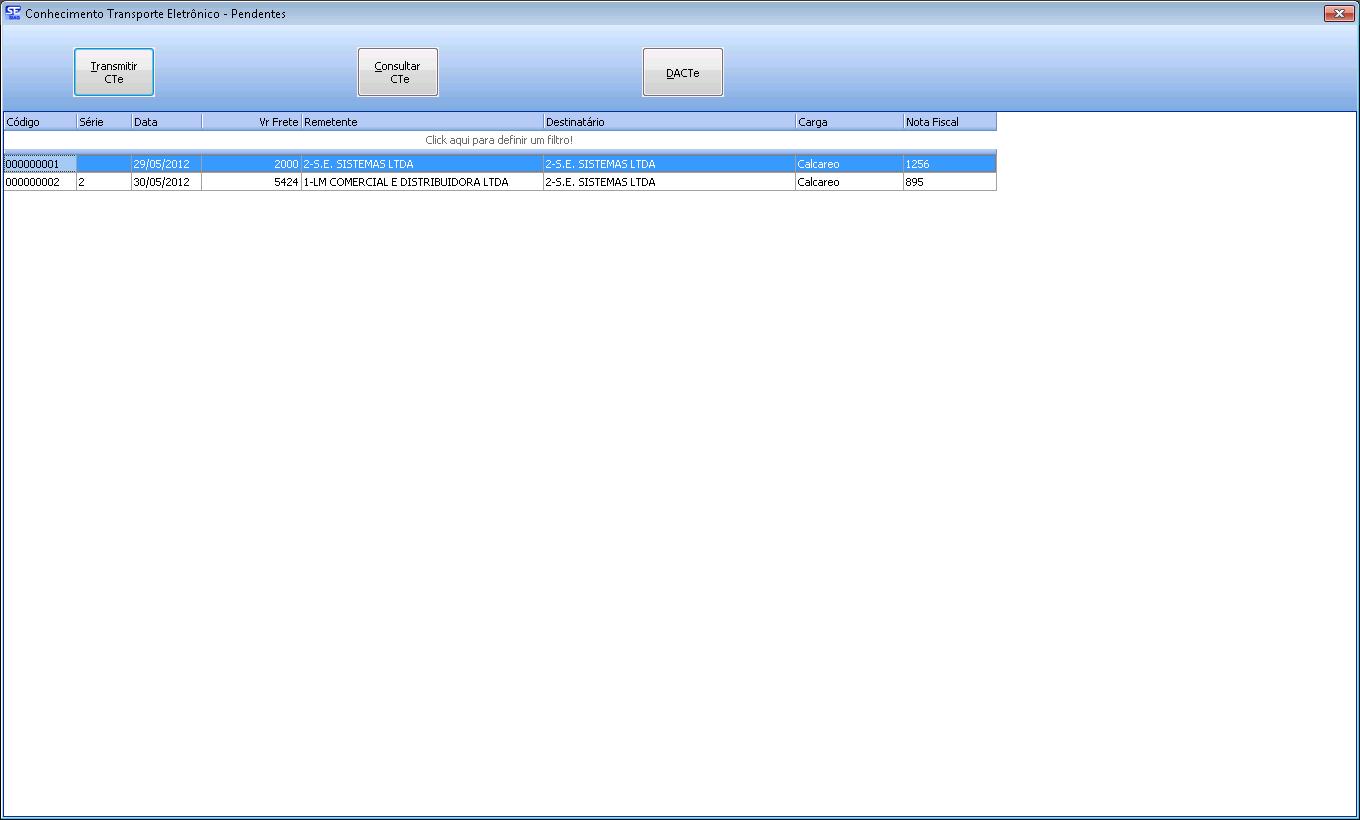Click the Transmitir CTe button
This screenshot has height=820, width=1360.
click(x=114, y=72)
